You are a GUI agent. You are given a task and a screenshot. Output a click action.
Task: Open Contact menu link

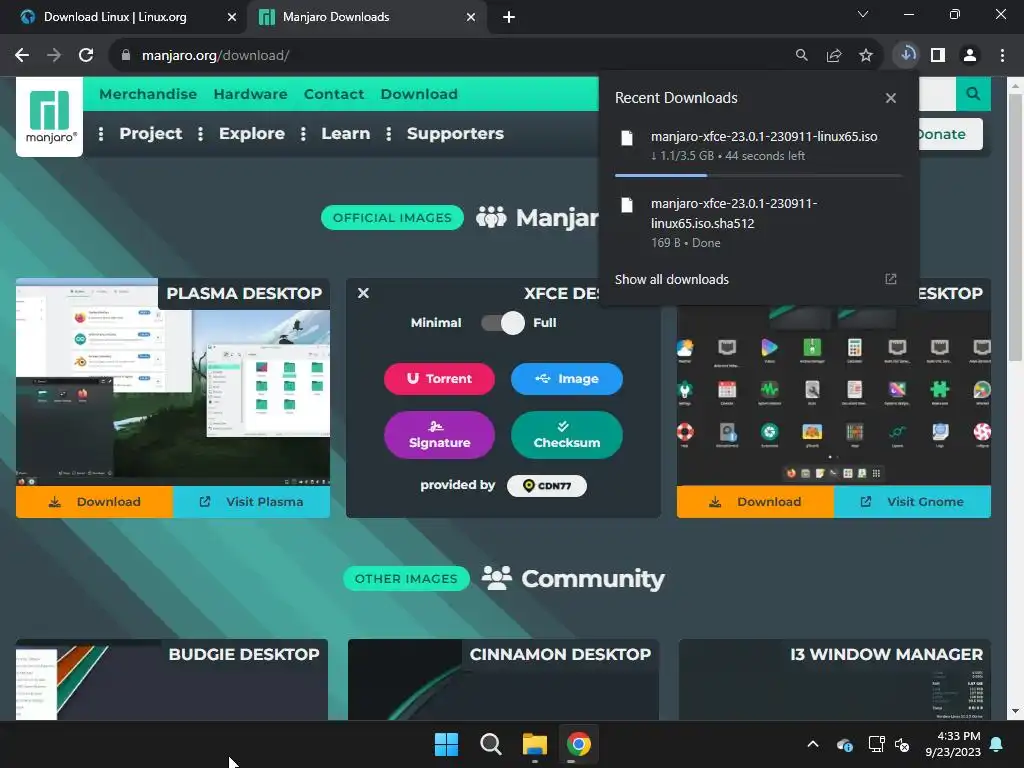[334, 94]
